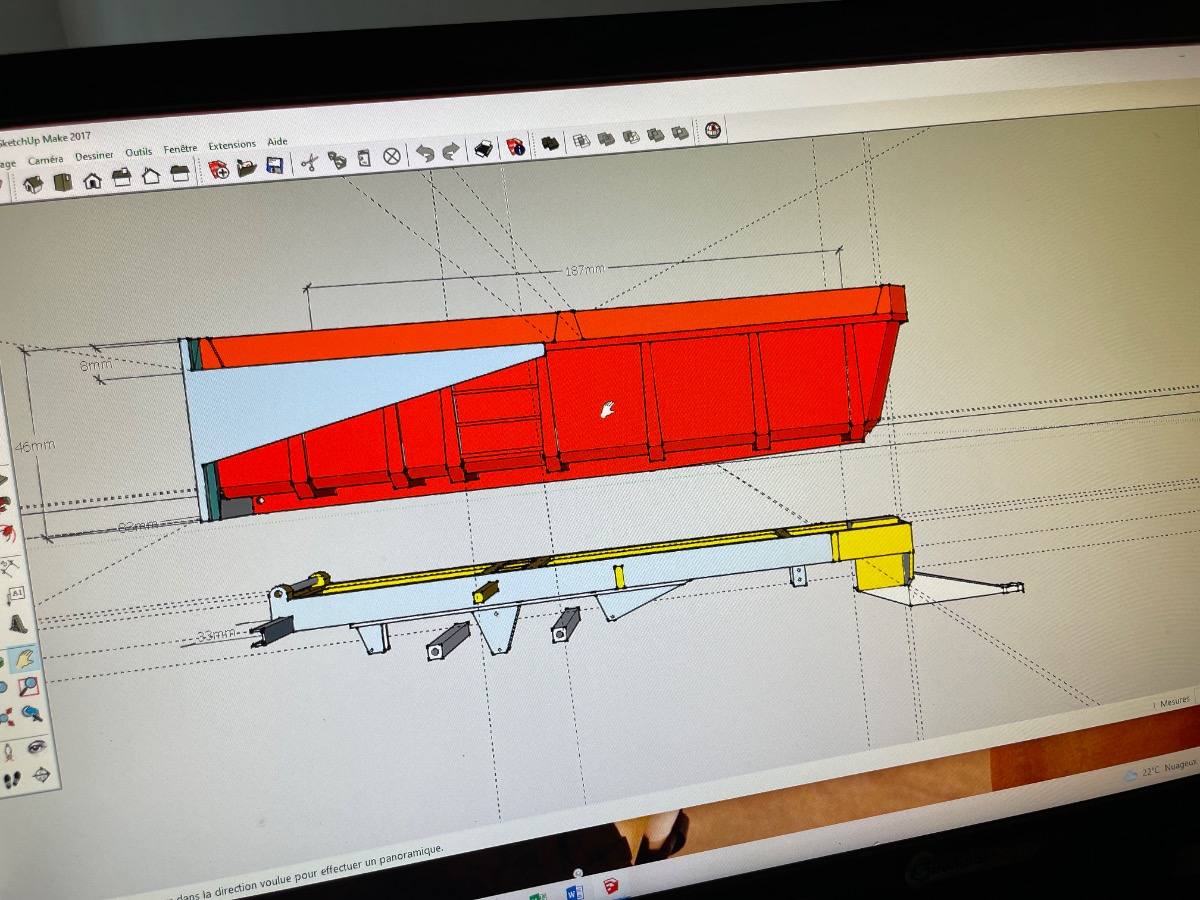1200x900 pixels.
Task: Click the scissors cut icon
Action: click(309, 162)
